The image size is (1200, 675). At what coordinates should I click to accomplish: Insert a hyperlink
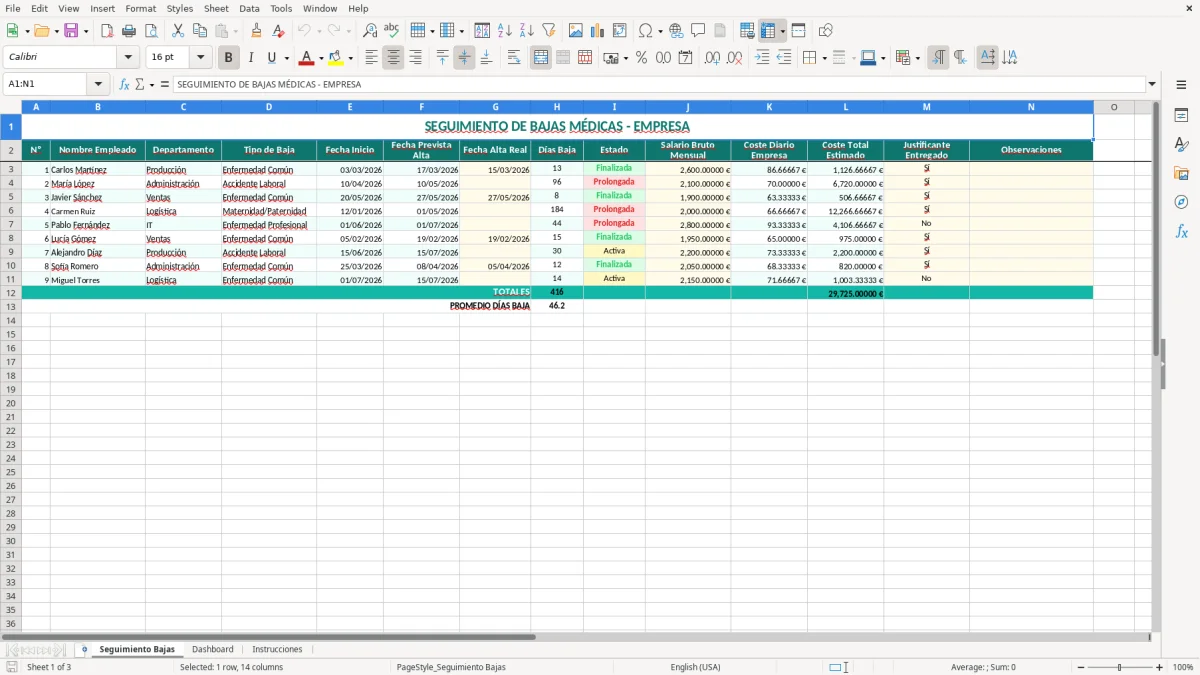point(676,31)
